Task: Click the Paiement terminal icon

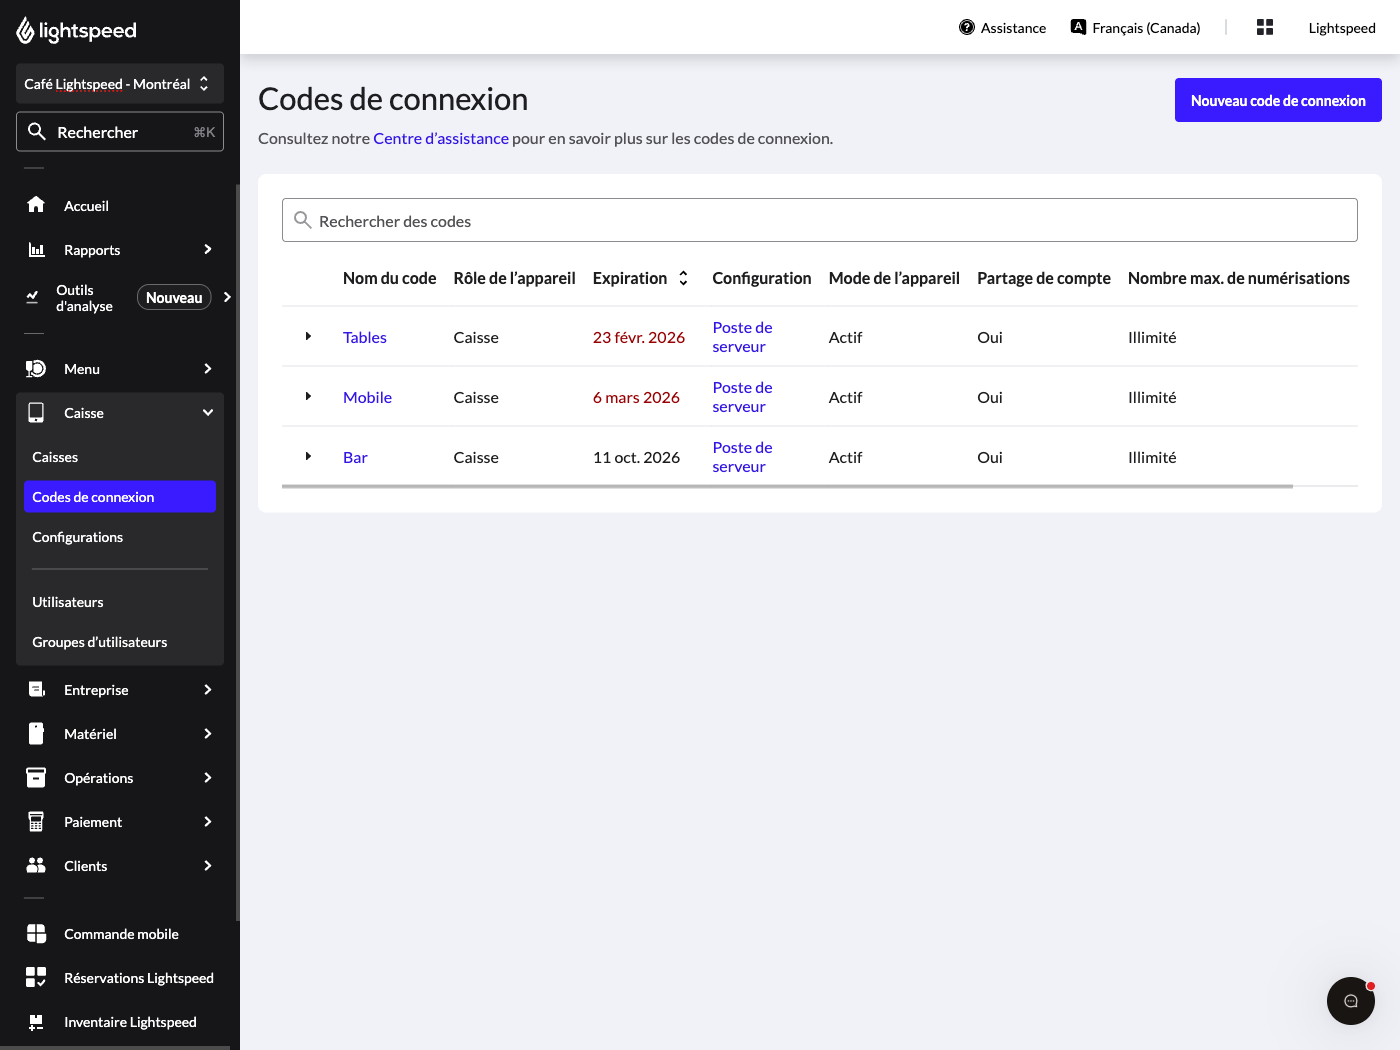Action: point(36,822)
